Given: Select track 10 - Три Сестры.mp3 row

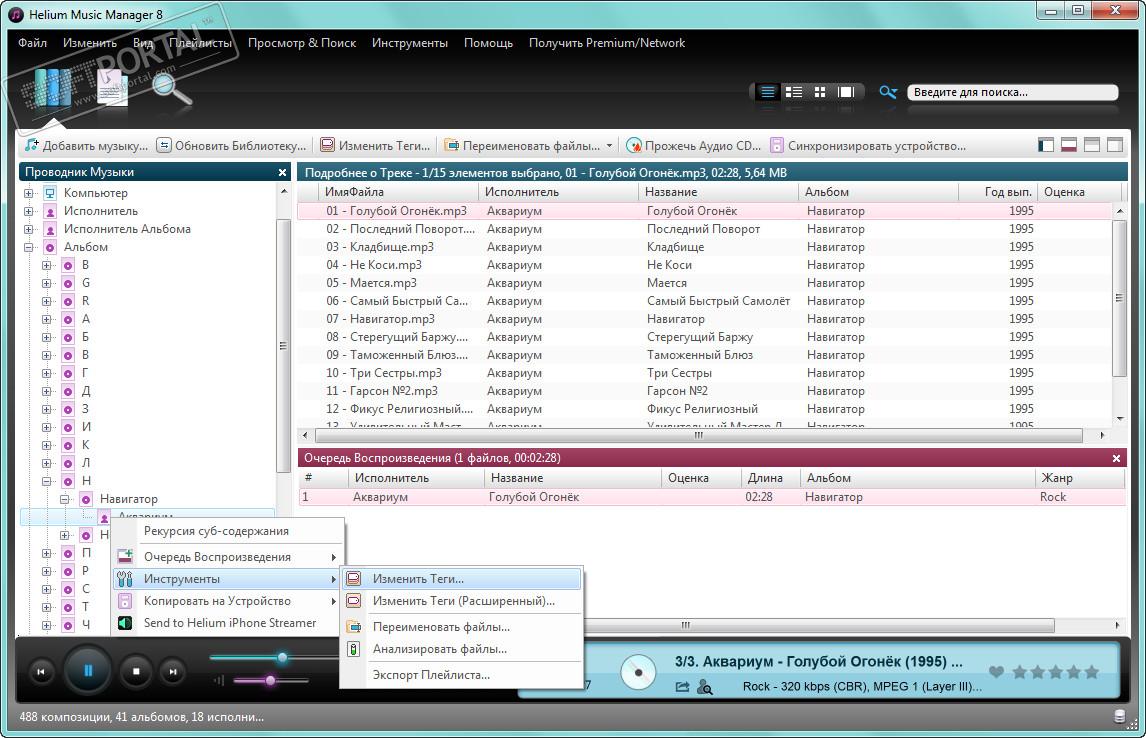Looking at the screenshot, I should click(705, 373).
